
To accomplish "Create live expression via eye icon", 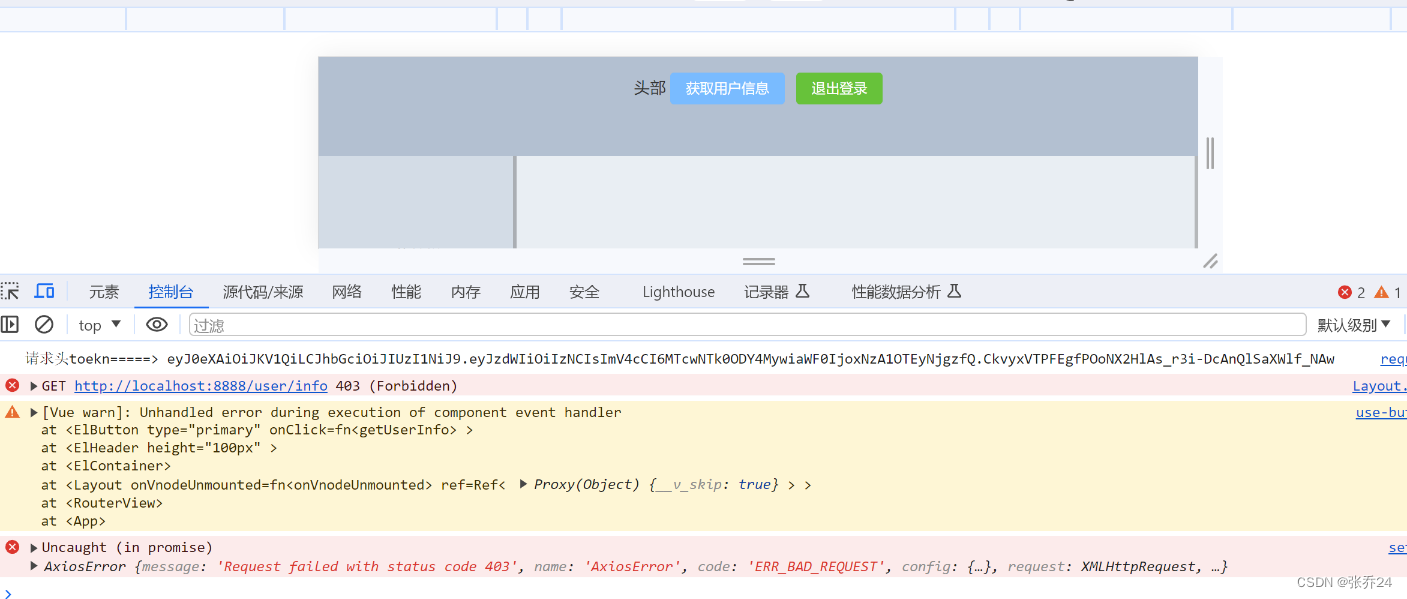I will (156, 324).
